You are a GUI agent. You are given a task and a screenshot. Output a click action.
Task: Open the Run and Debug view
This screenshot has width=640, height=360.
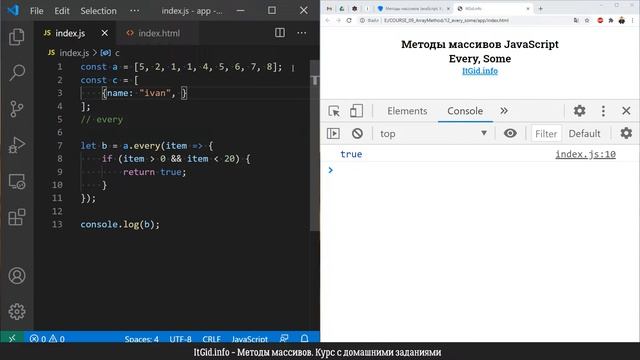click(x=17, y=145)
